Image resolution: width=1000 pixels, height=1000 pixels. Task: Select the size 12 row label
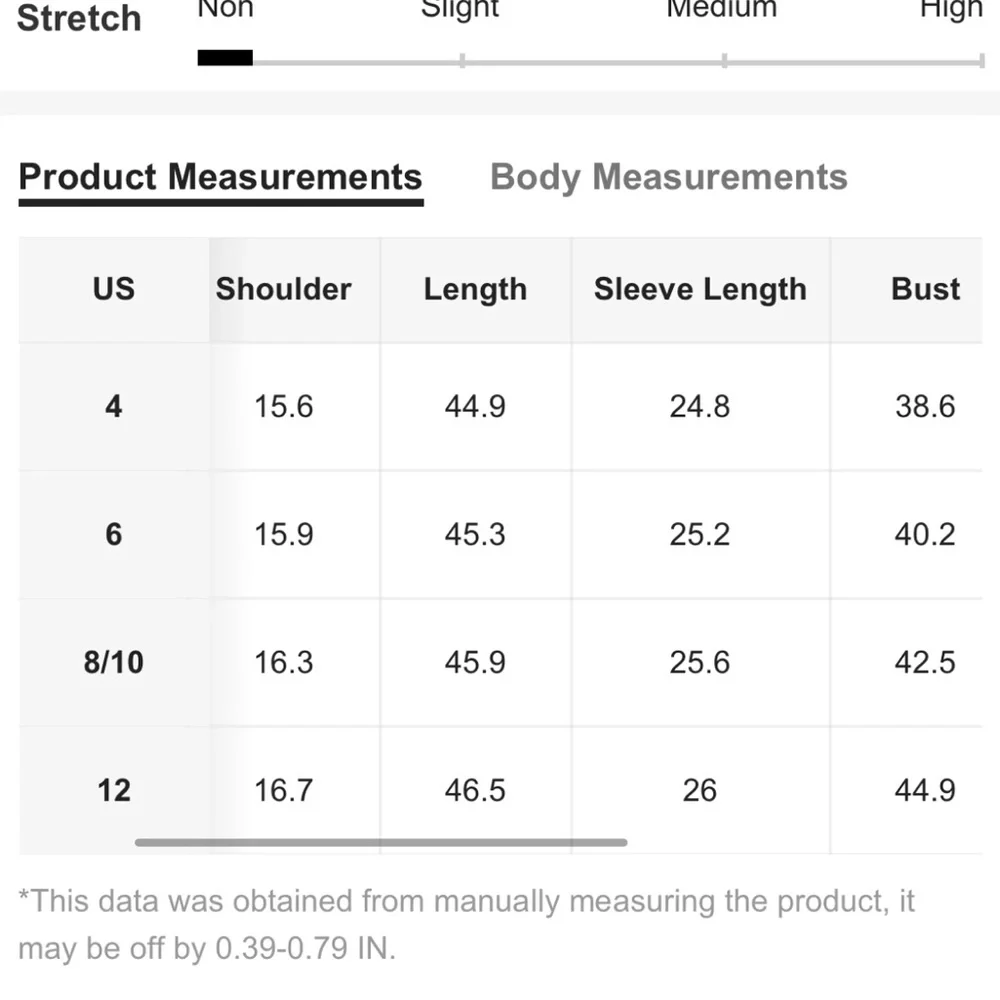(114, 790)
